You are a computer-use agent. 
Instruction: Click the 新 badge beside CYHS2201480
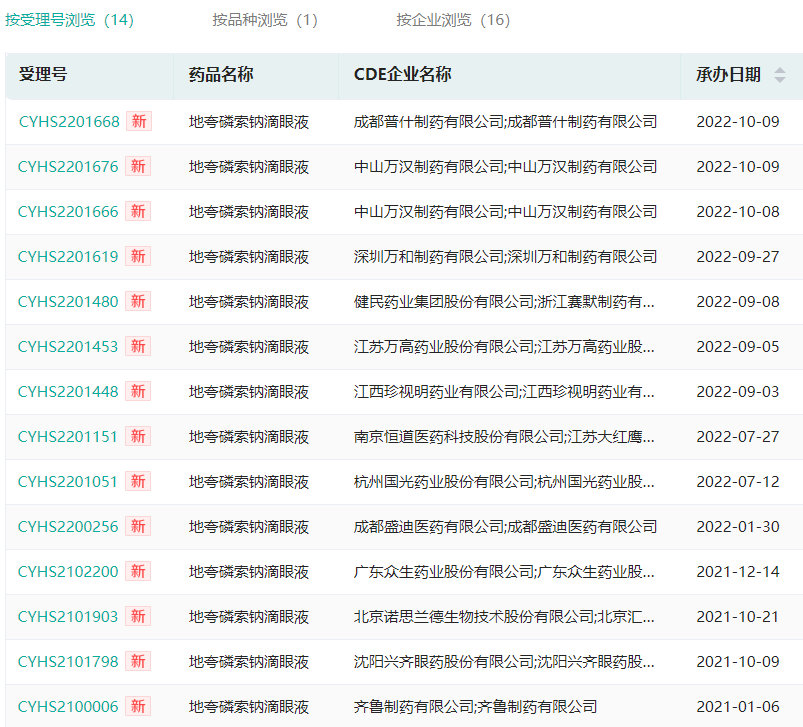(x=138, y=302)
